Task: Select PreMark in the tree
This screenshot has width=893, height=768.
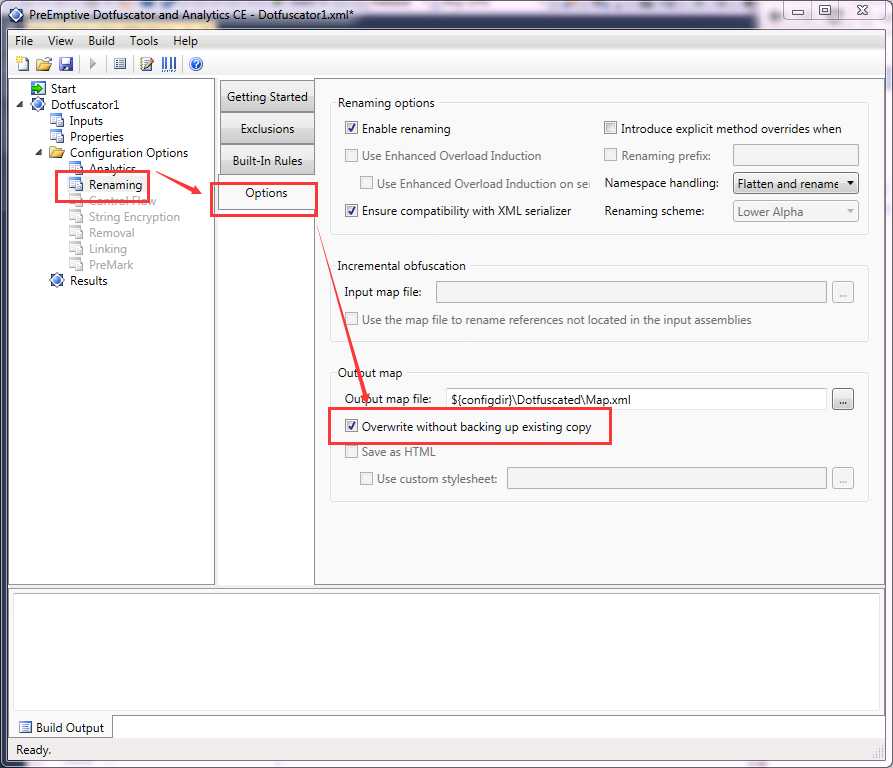Action: [x=111, y=265]
